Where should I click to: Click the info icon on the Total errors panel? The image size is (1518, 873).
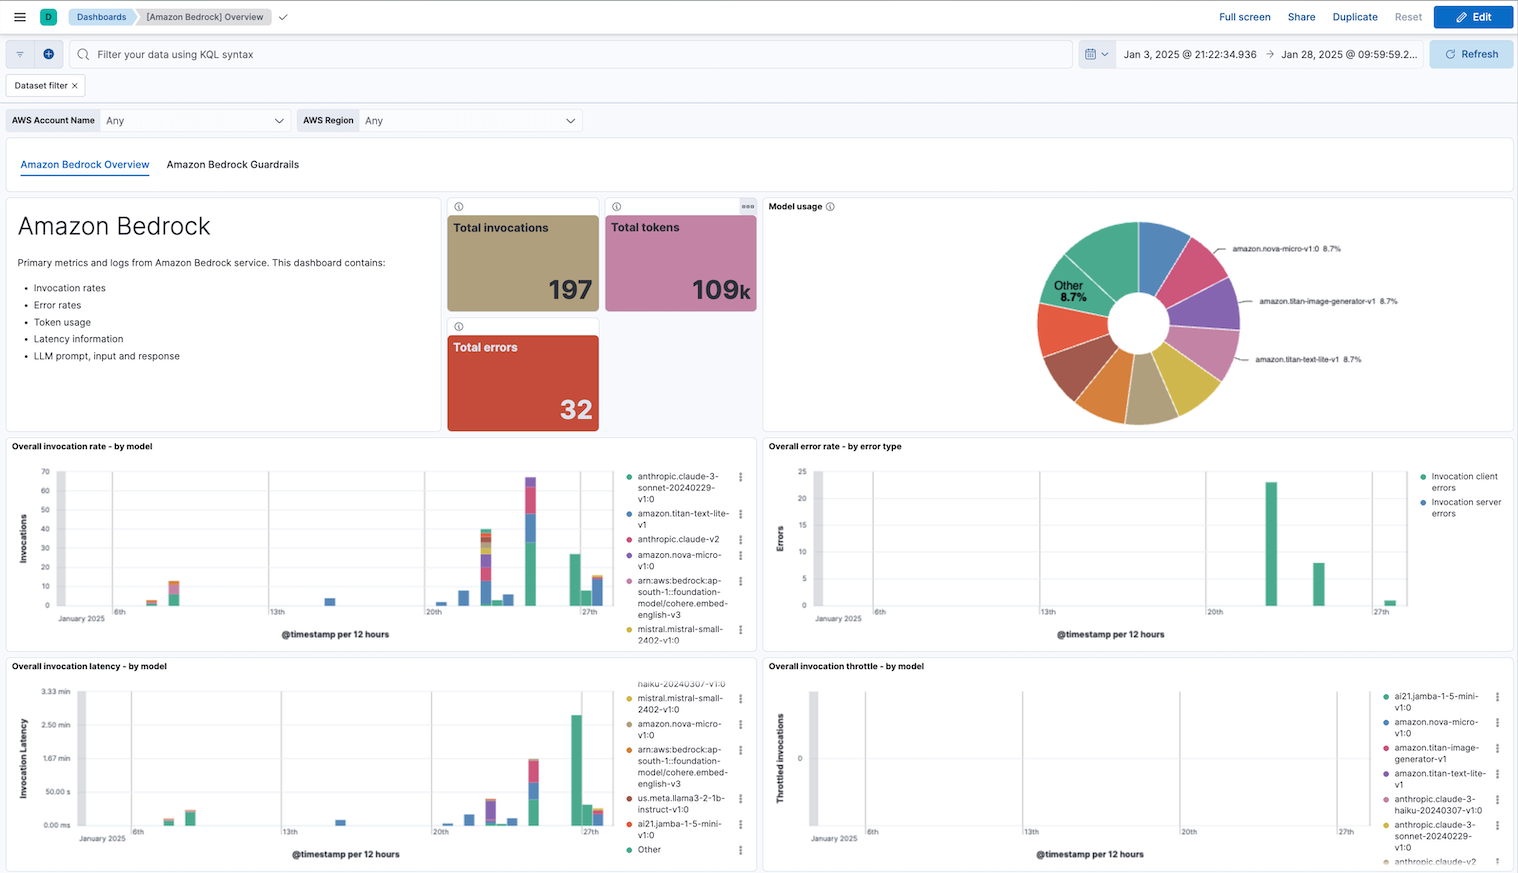pos(459,326)
